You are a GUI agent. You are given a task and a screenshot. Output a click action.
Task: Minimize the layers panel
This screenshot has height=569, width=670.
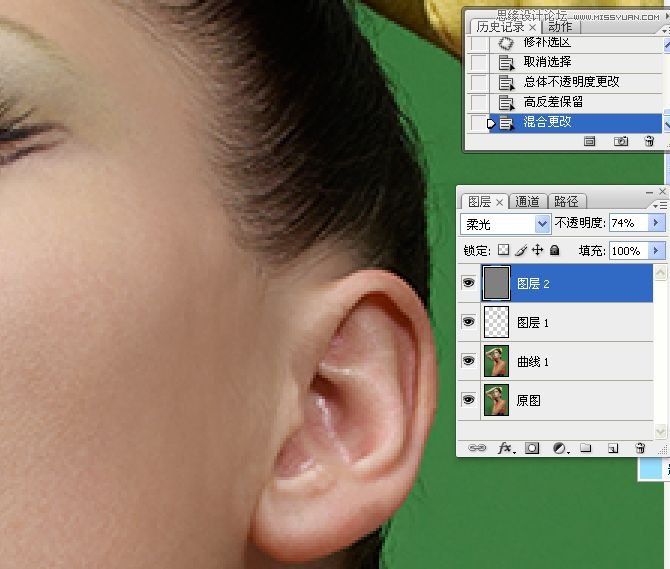coord(649,193)
